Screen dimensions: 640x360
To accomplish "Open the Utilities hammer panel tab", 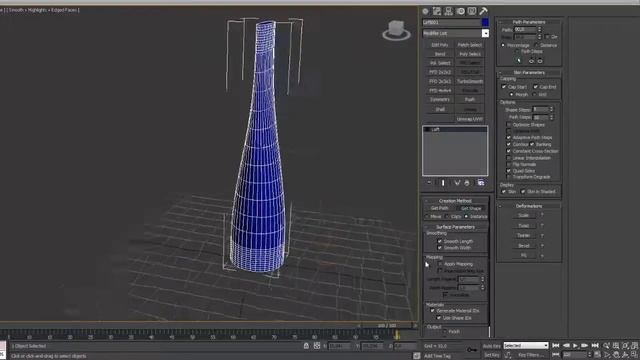I will point(483,11).
